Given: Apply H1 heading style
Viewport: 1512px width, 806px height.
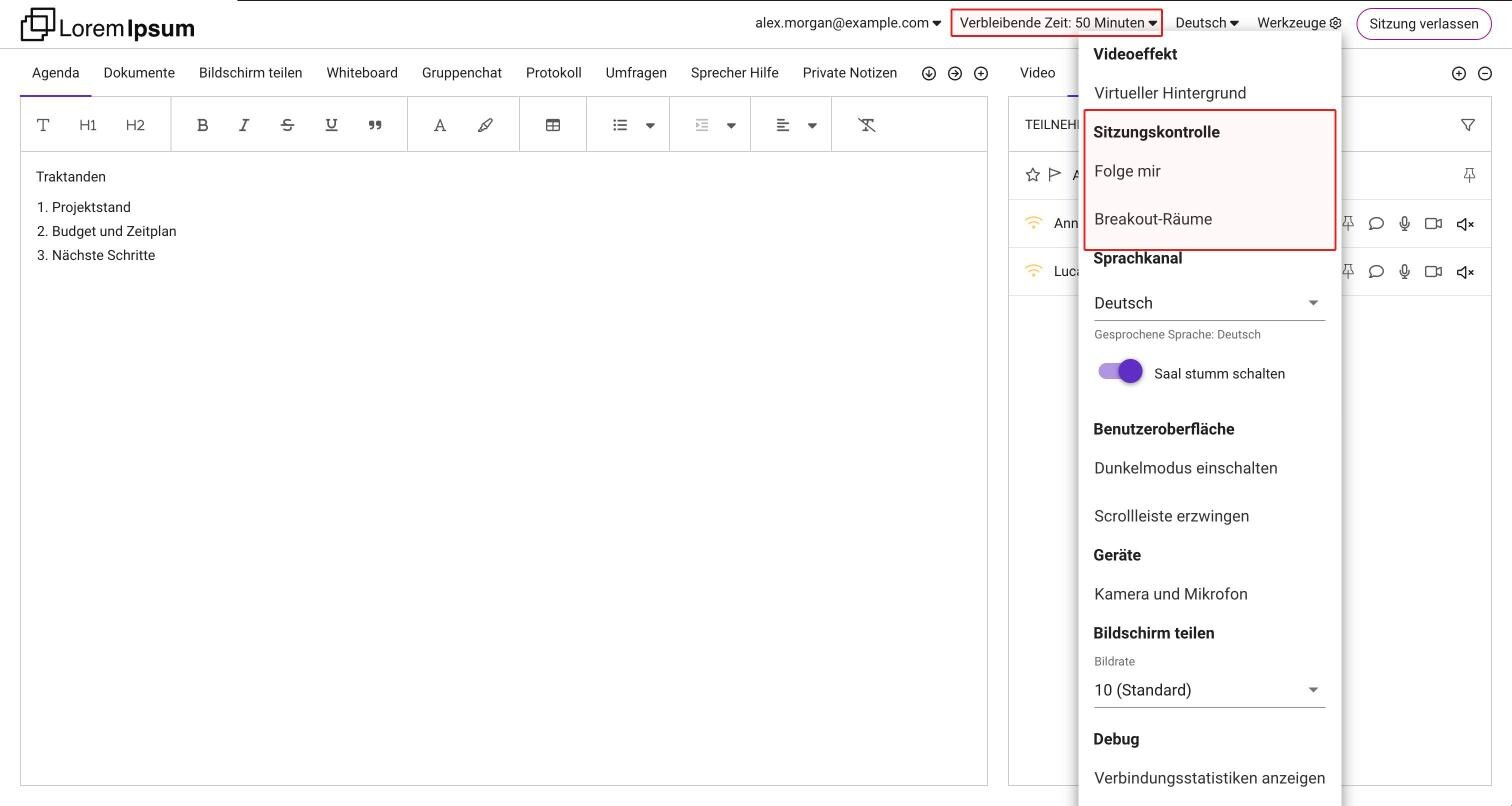Looking at the screenshot, I should click(88, 125).
